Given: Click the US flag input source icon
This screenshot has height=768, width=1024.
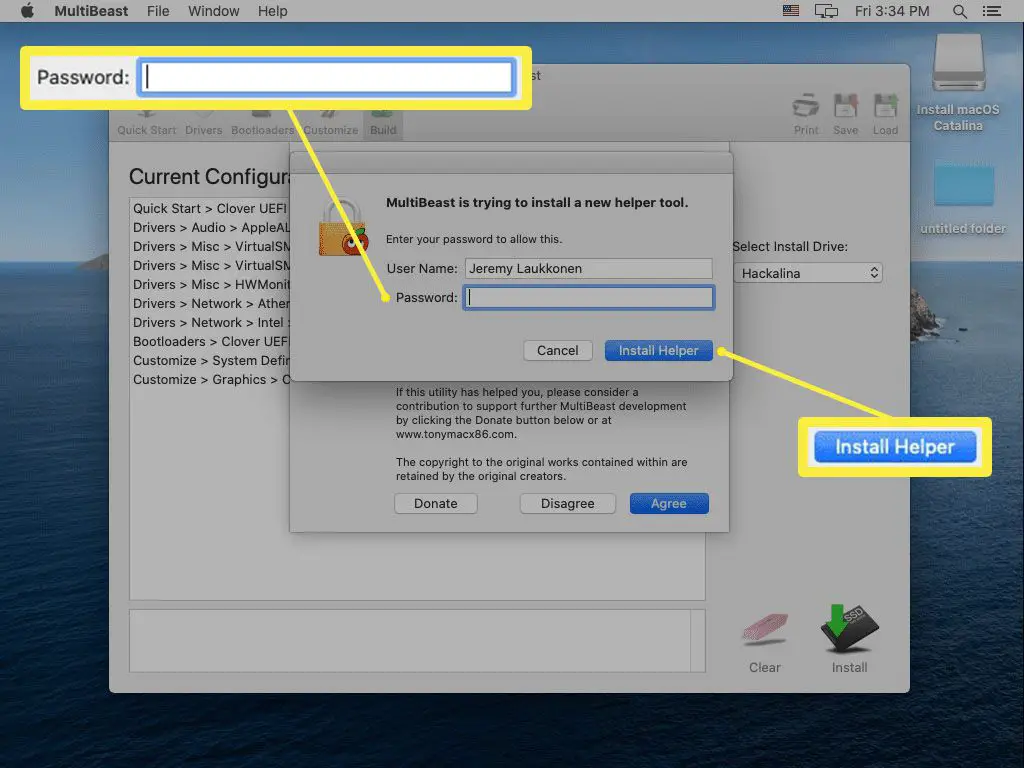Looking at the screenshot, I should point(790,11).
